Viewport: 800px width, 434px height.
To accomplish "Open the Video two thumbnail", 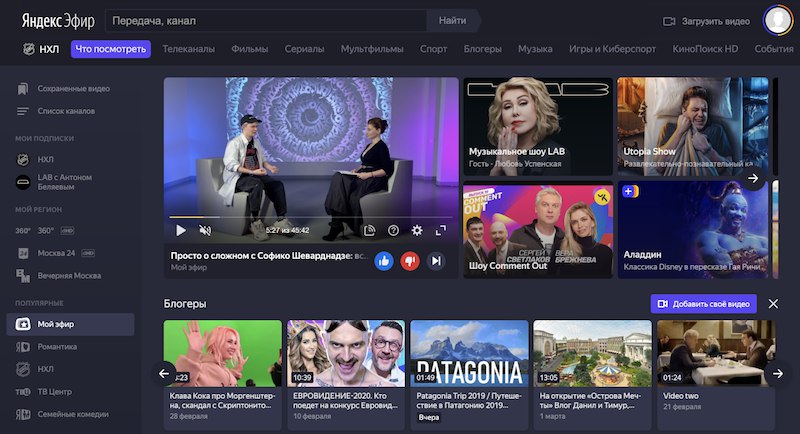I will coord(716,353).
